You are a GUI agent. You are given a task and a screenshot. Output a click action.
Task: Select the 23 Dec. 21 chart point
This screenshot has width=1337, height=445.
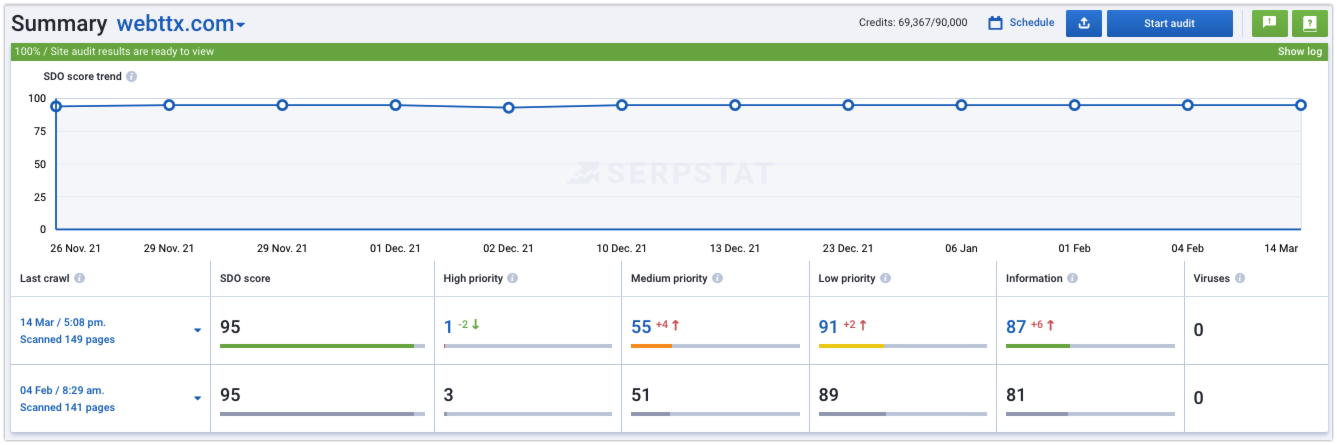(x=848, y=104)
